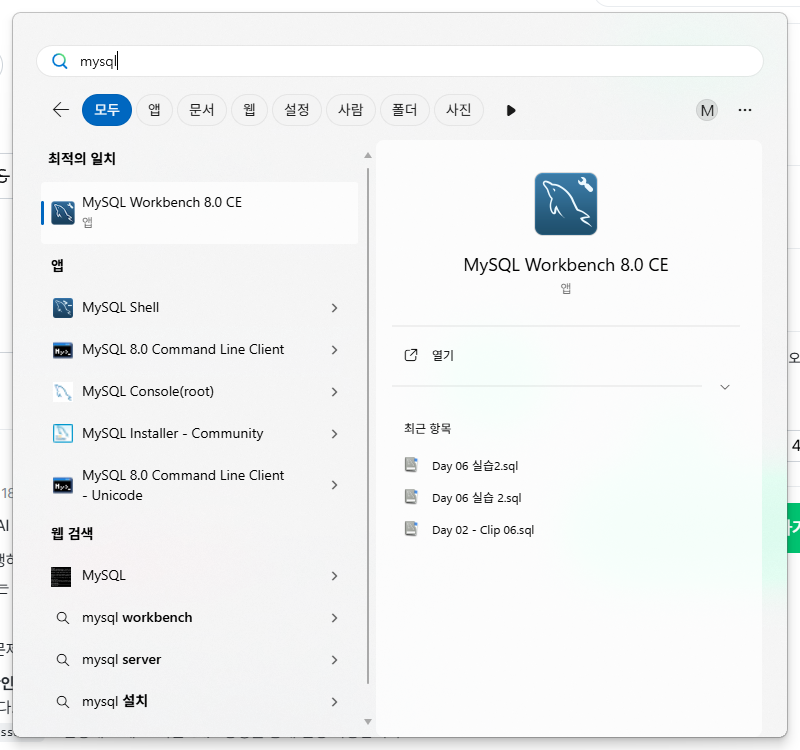Open MySQL Installer - Community result

199,433
